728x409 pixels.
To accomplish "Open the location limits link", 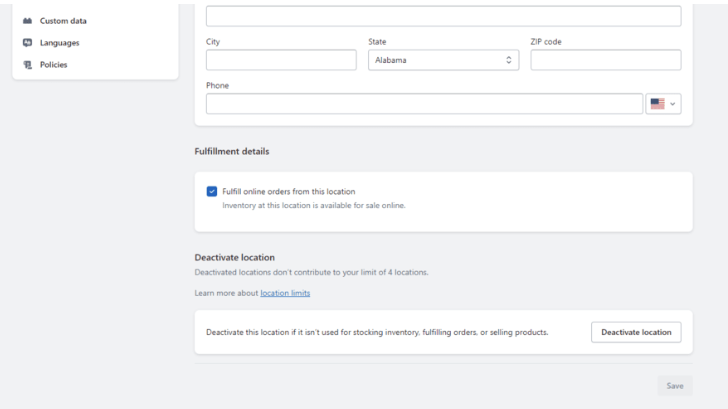I will 285,293.
